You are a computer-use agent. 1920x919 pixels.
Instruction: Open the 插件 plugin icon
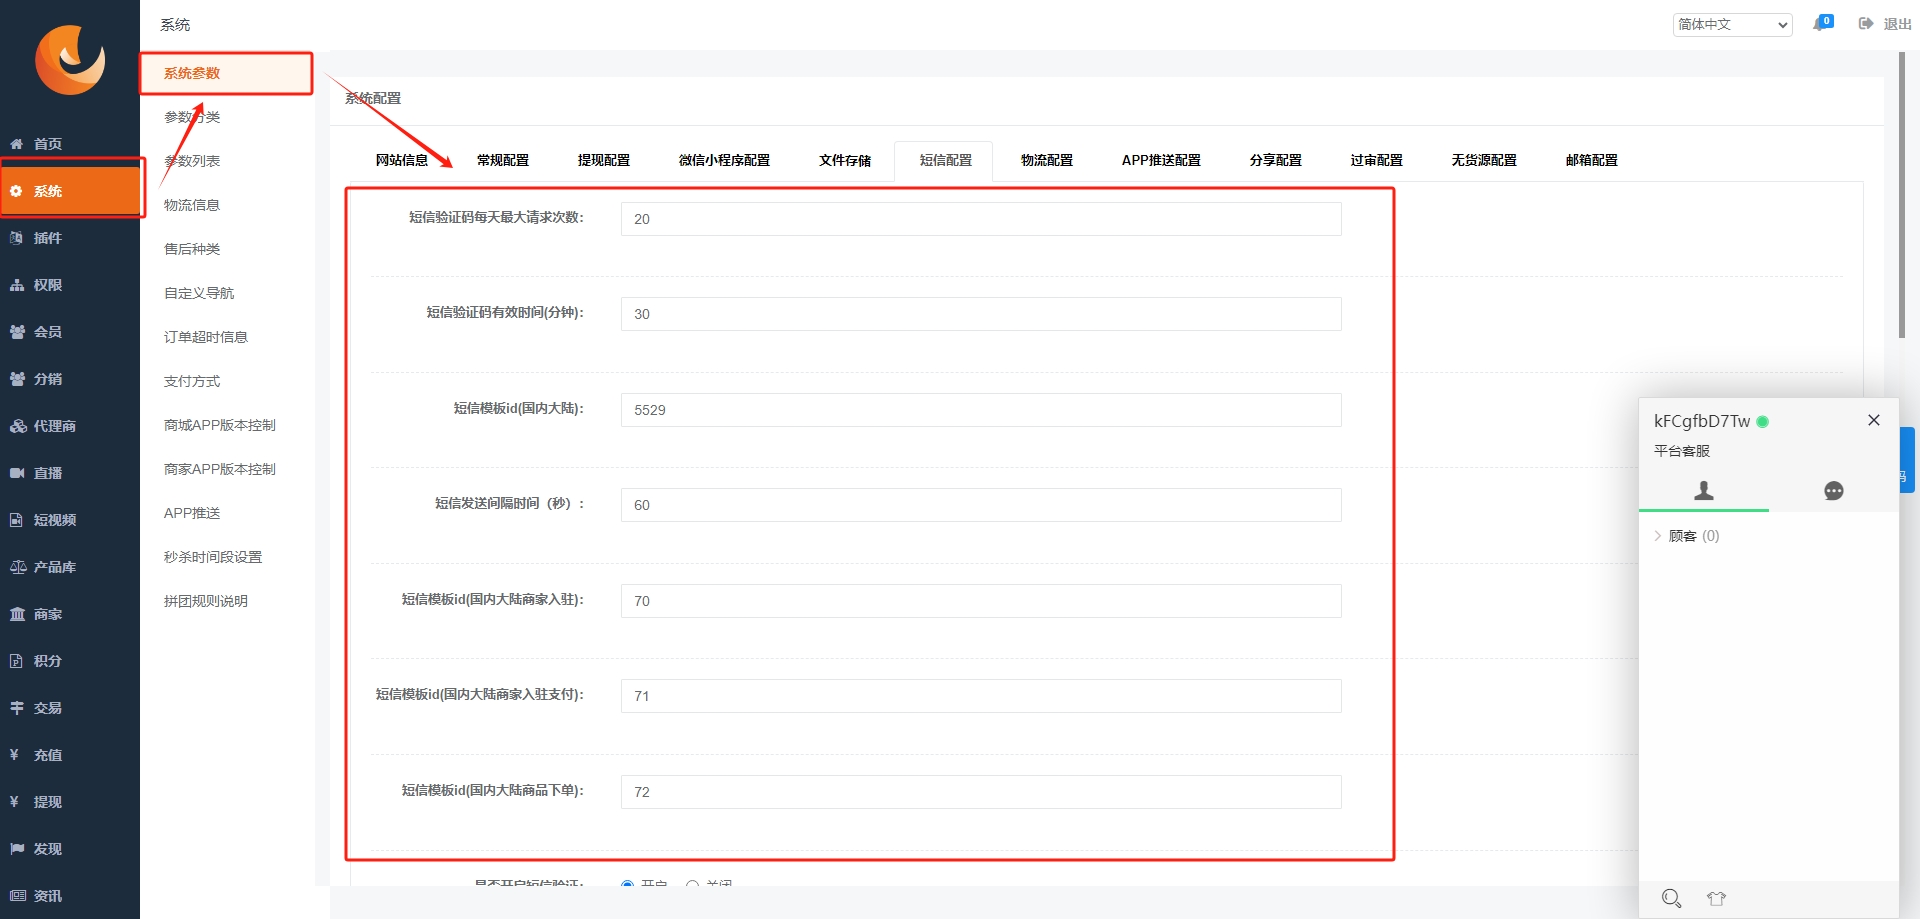17,238
